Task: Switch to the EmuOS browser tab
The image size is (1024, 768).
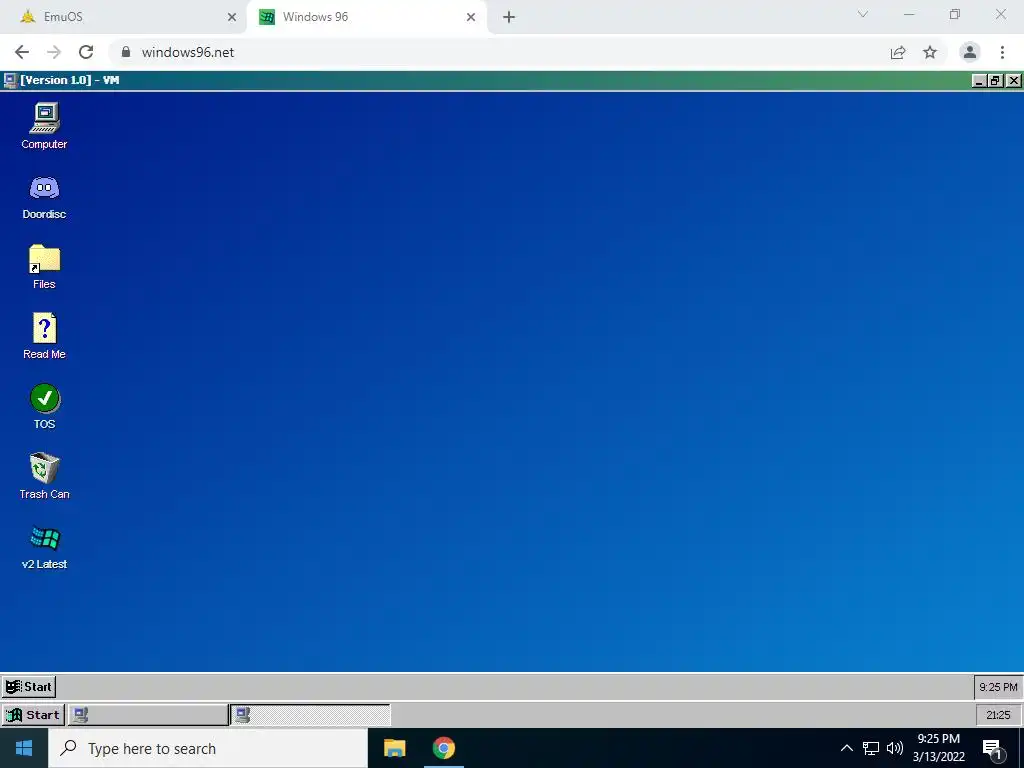Action: pos(122,17)
